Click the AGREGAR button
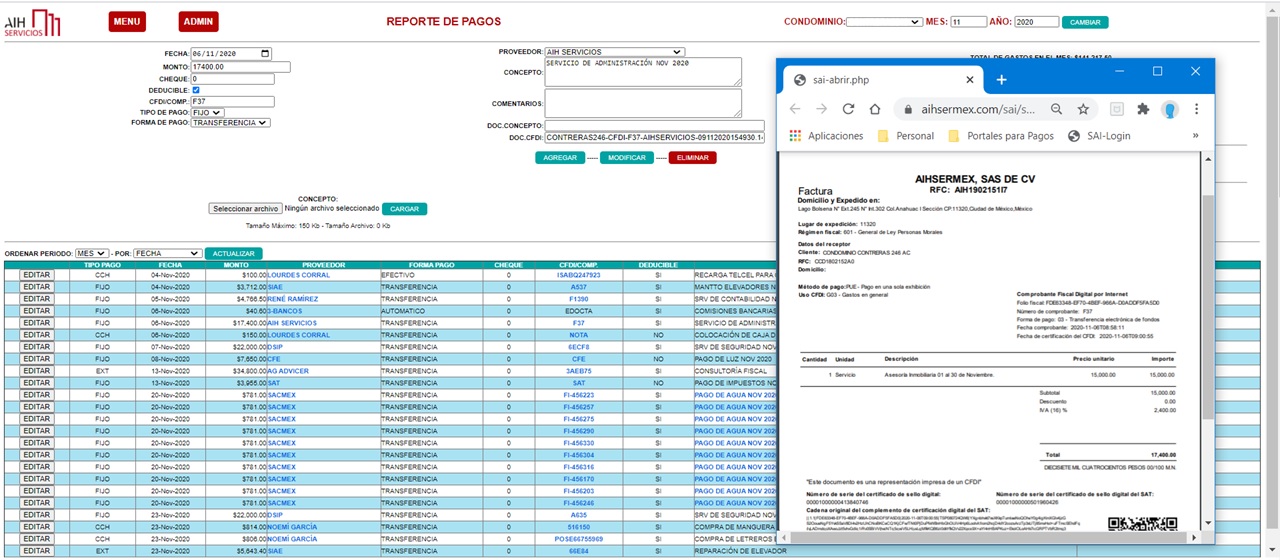The image size is (1280, 560). point(560,158)
